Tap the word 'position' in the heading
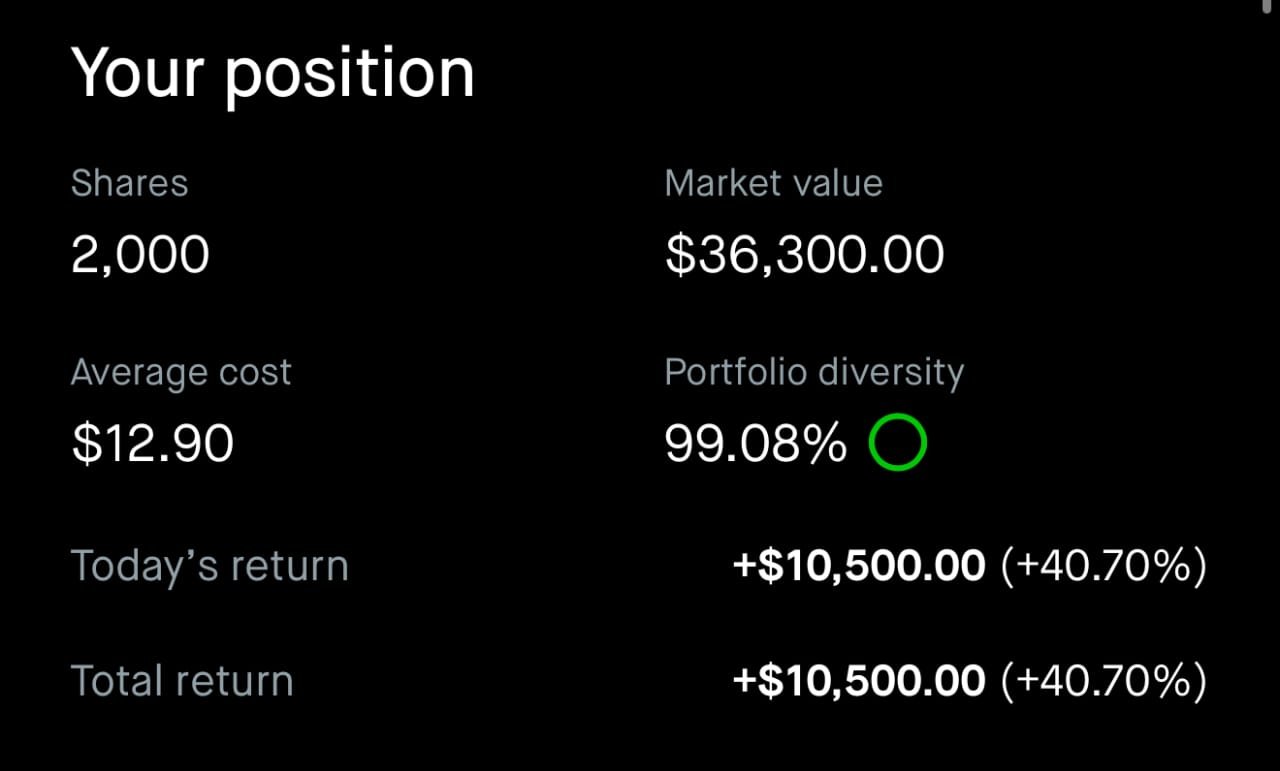Screen dimensions: 1280x771 coord(349,76)
